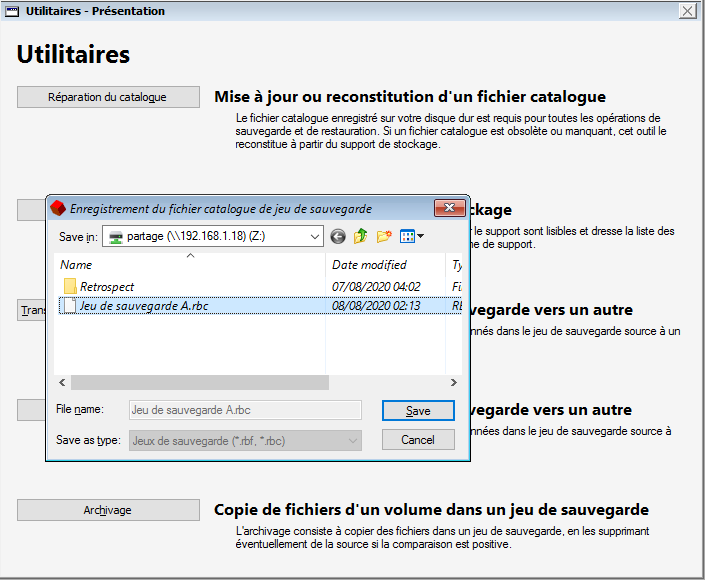Viewport: 705px width, 580px height.
Task: Expand the Save in location dropdown
Action: (314, 237)
